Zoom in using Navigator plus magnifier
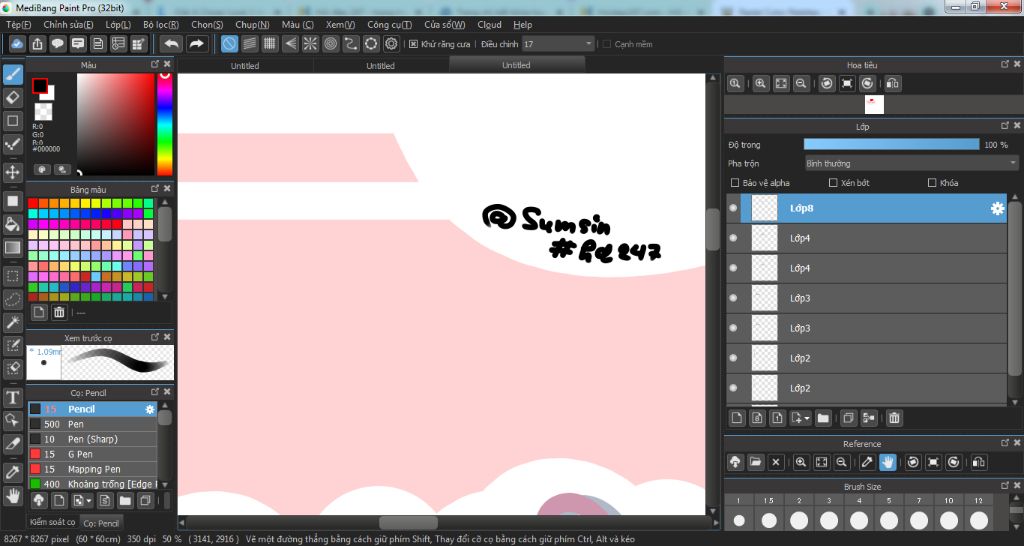Screen dimensions: 1024x546 click(761, 84)
